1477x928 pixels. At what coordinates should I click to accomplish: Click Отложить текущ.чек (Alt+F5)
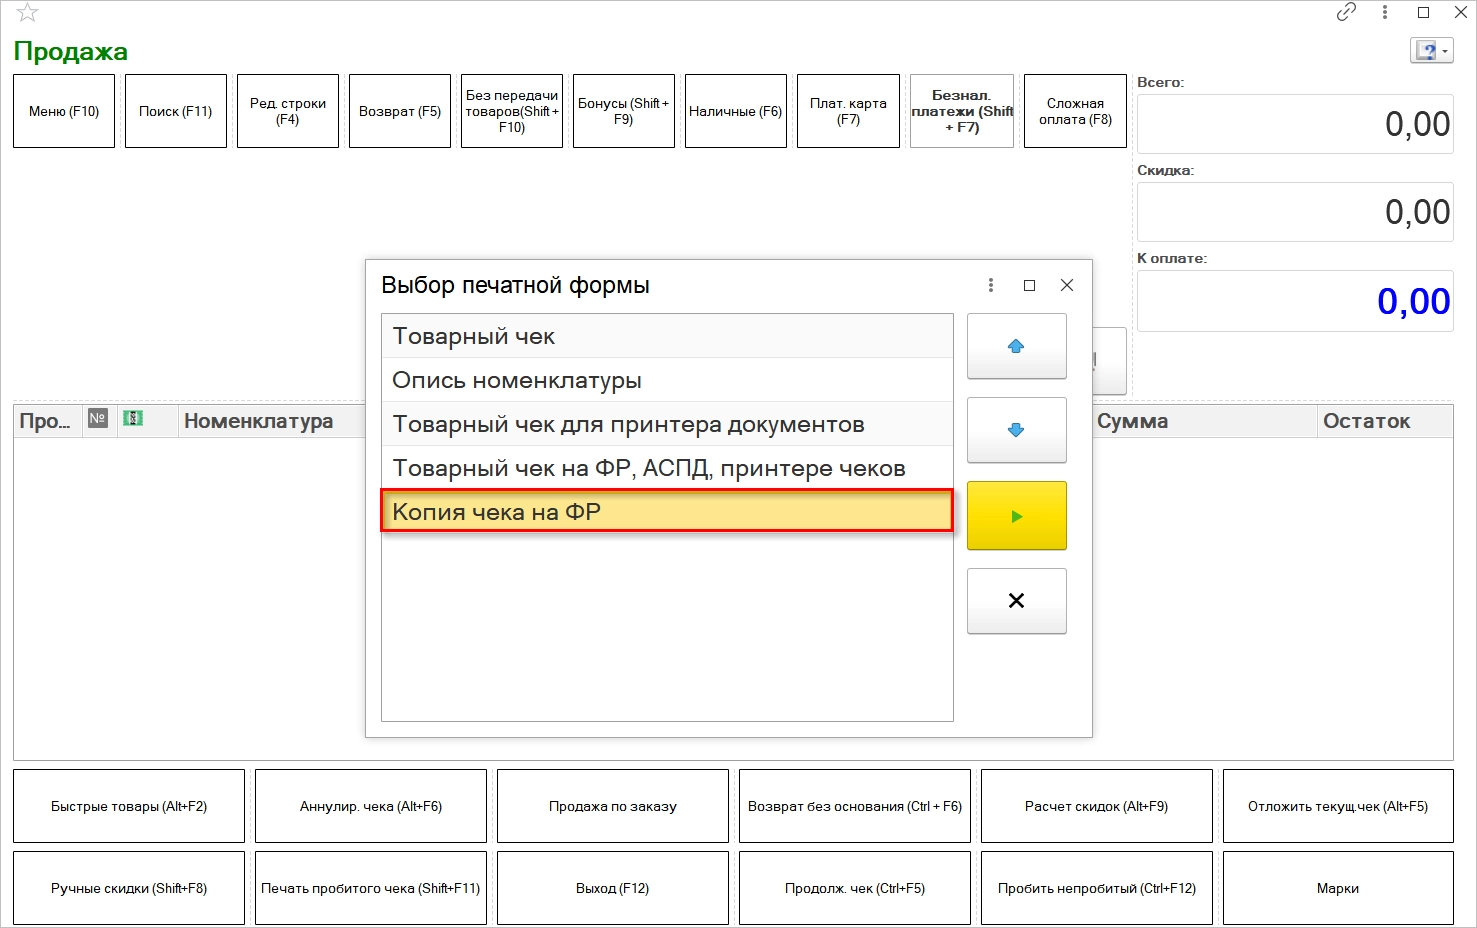[x=1338, y=806]
